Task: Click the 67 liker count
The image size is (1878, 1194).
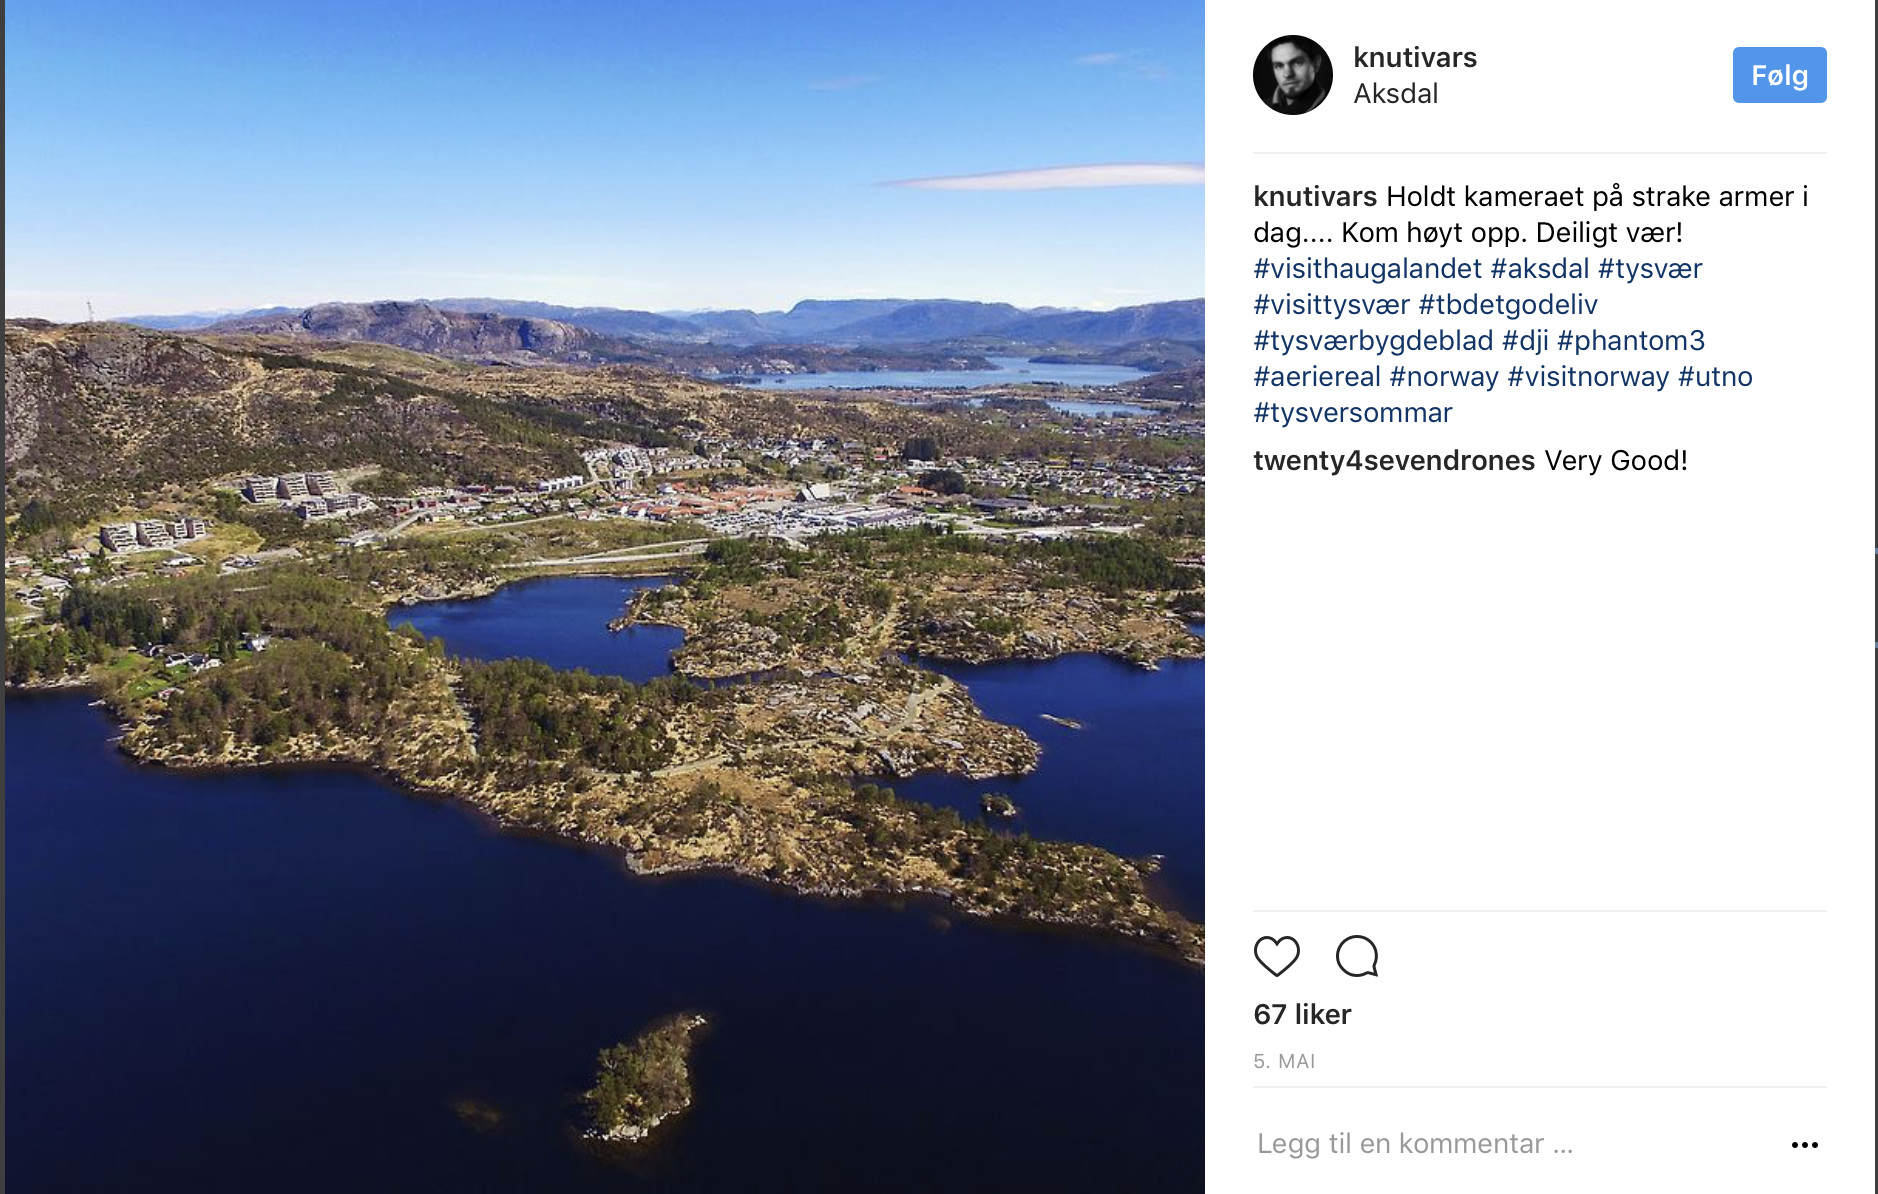Action: pos(1302,1015)
